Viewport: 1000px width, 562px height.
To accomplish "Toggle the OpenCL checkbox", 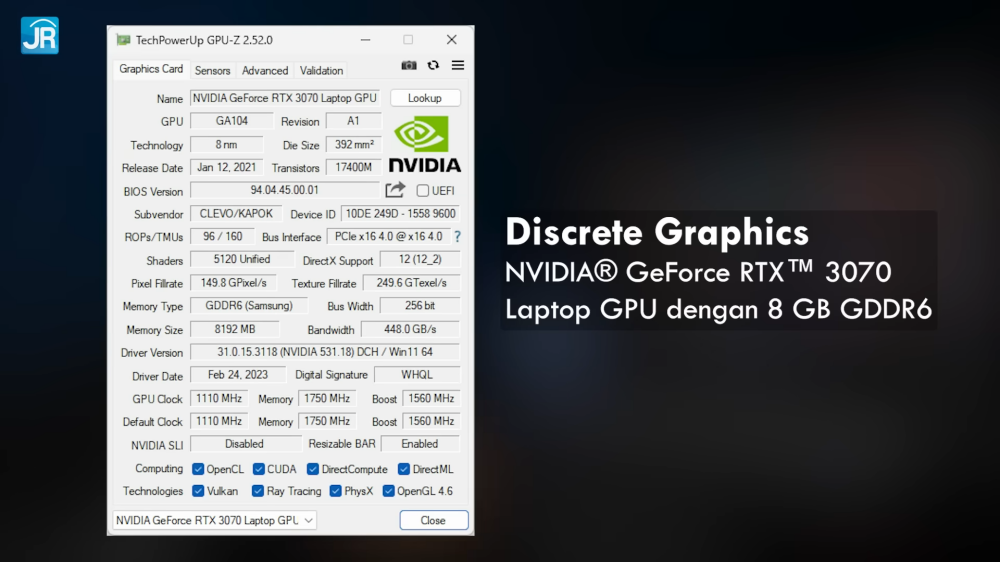I will (x=198, y=470).
